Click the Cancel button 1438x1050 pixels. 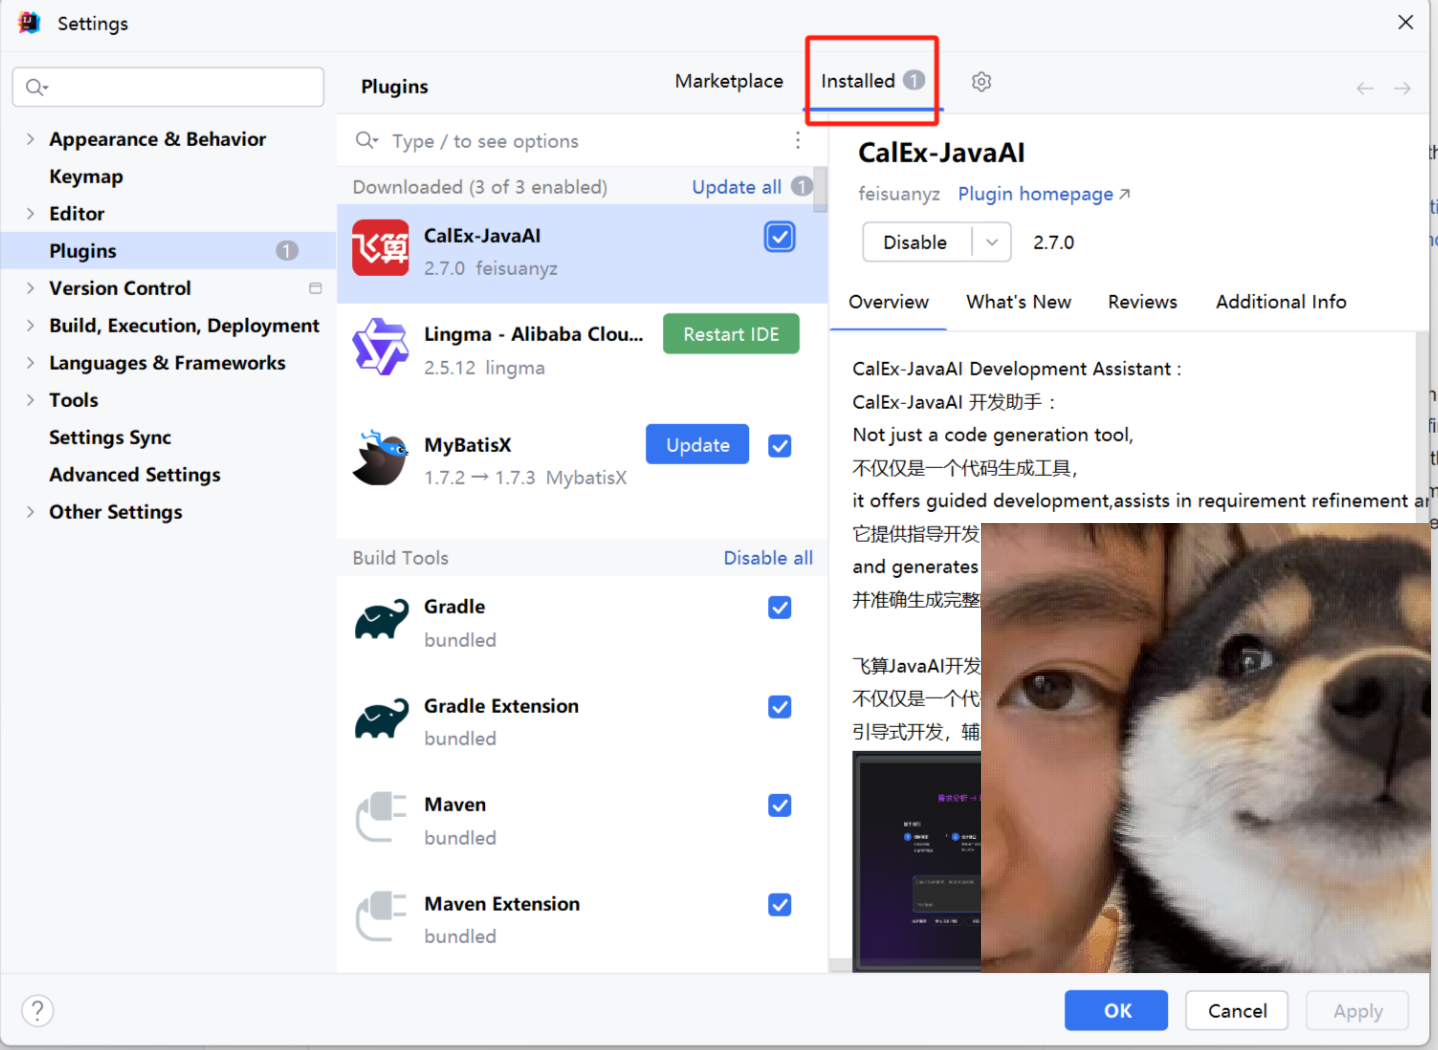(1237, 1010)
